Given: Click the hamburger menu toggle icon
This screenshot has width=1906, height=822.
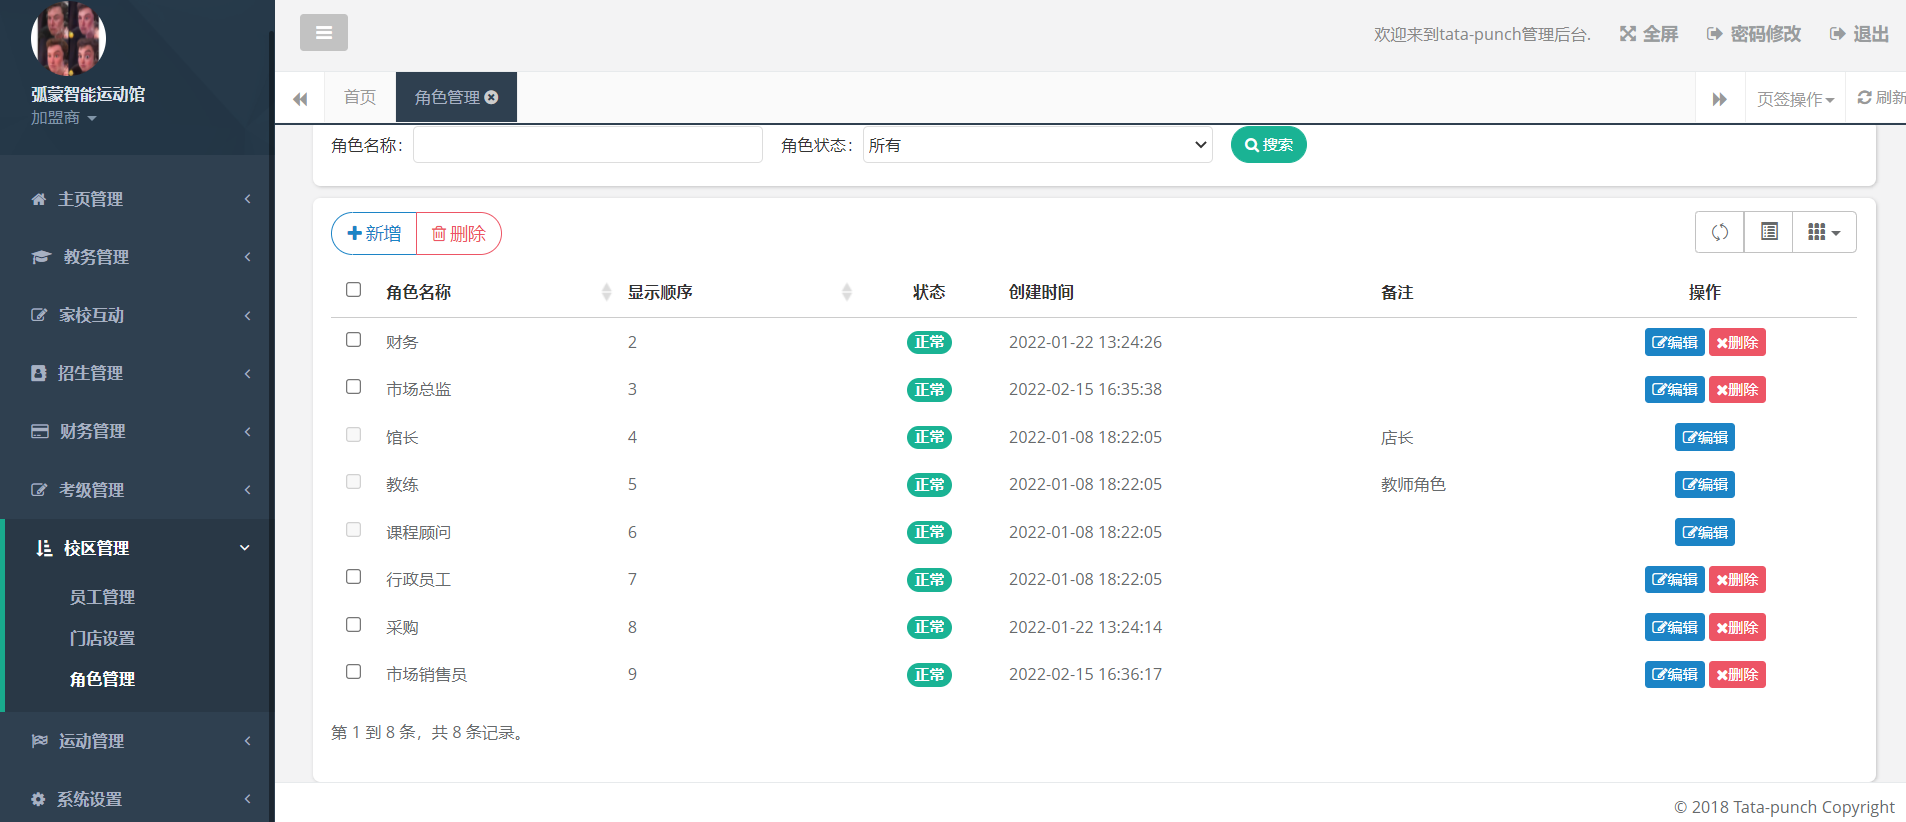Looking at the screenshot, I should pos(323,33).
